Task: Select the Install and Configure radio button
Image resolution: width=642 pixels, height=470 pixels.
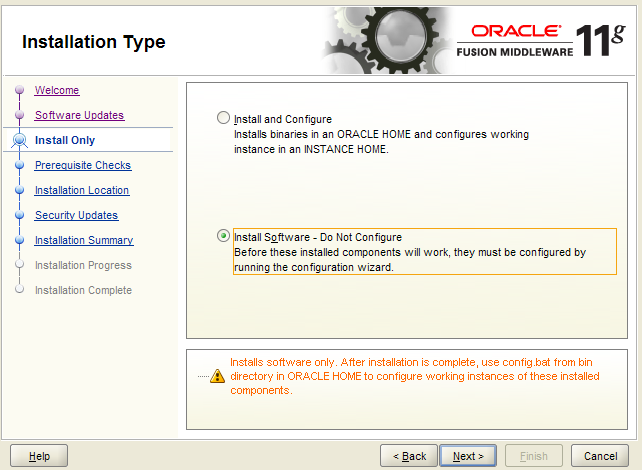Action: (x=223, y=118)
